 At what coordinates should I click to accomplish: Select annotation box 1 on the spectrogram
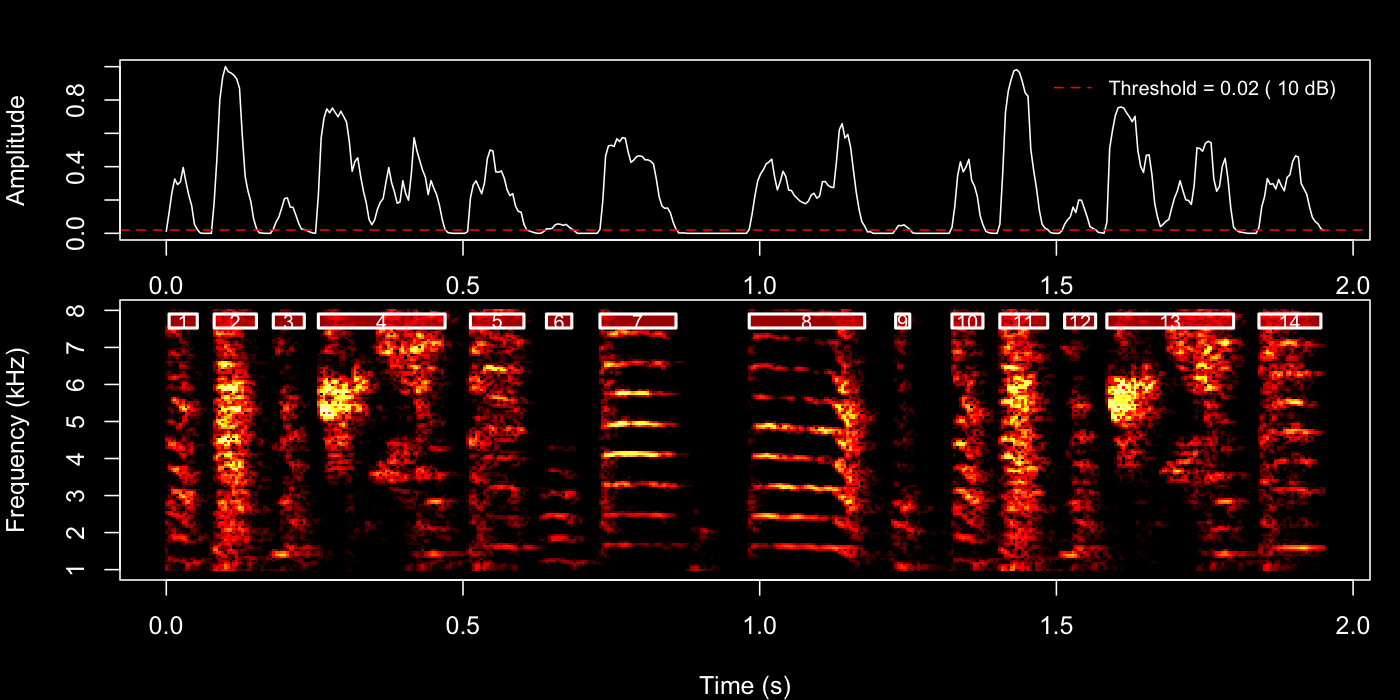(184, 318)
